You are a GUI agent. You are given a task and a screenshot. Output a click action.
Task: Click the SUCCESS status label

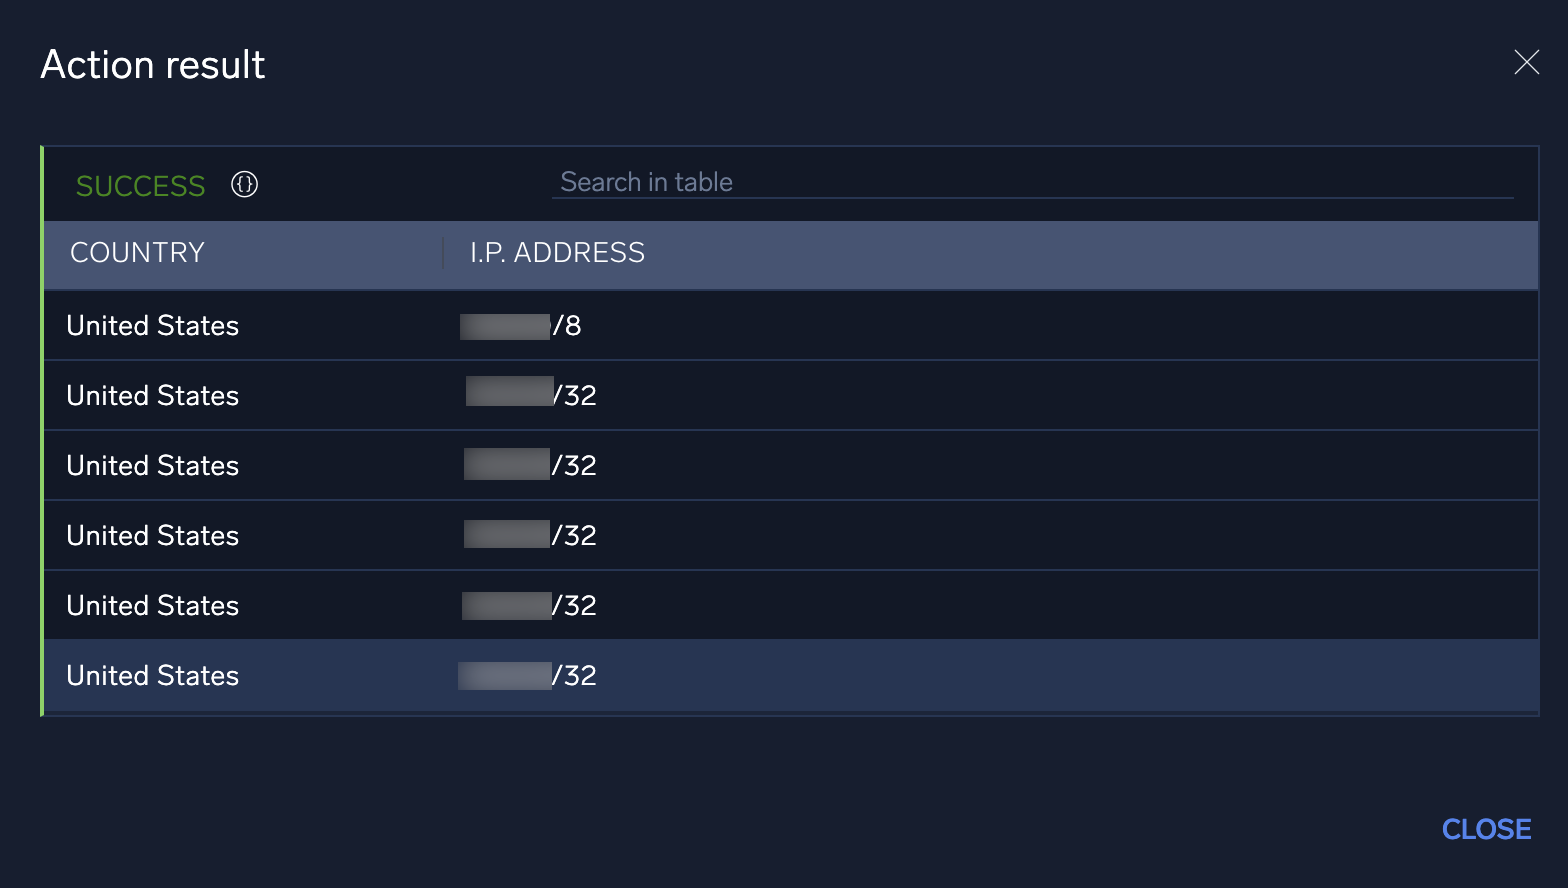(140, 186)
